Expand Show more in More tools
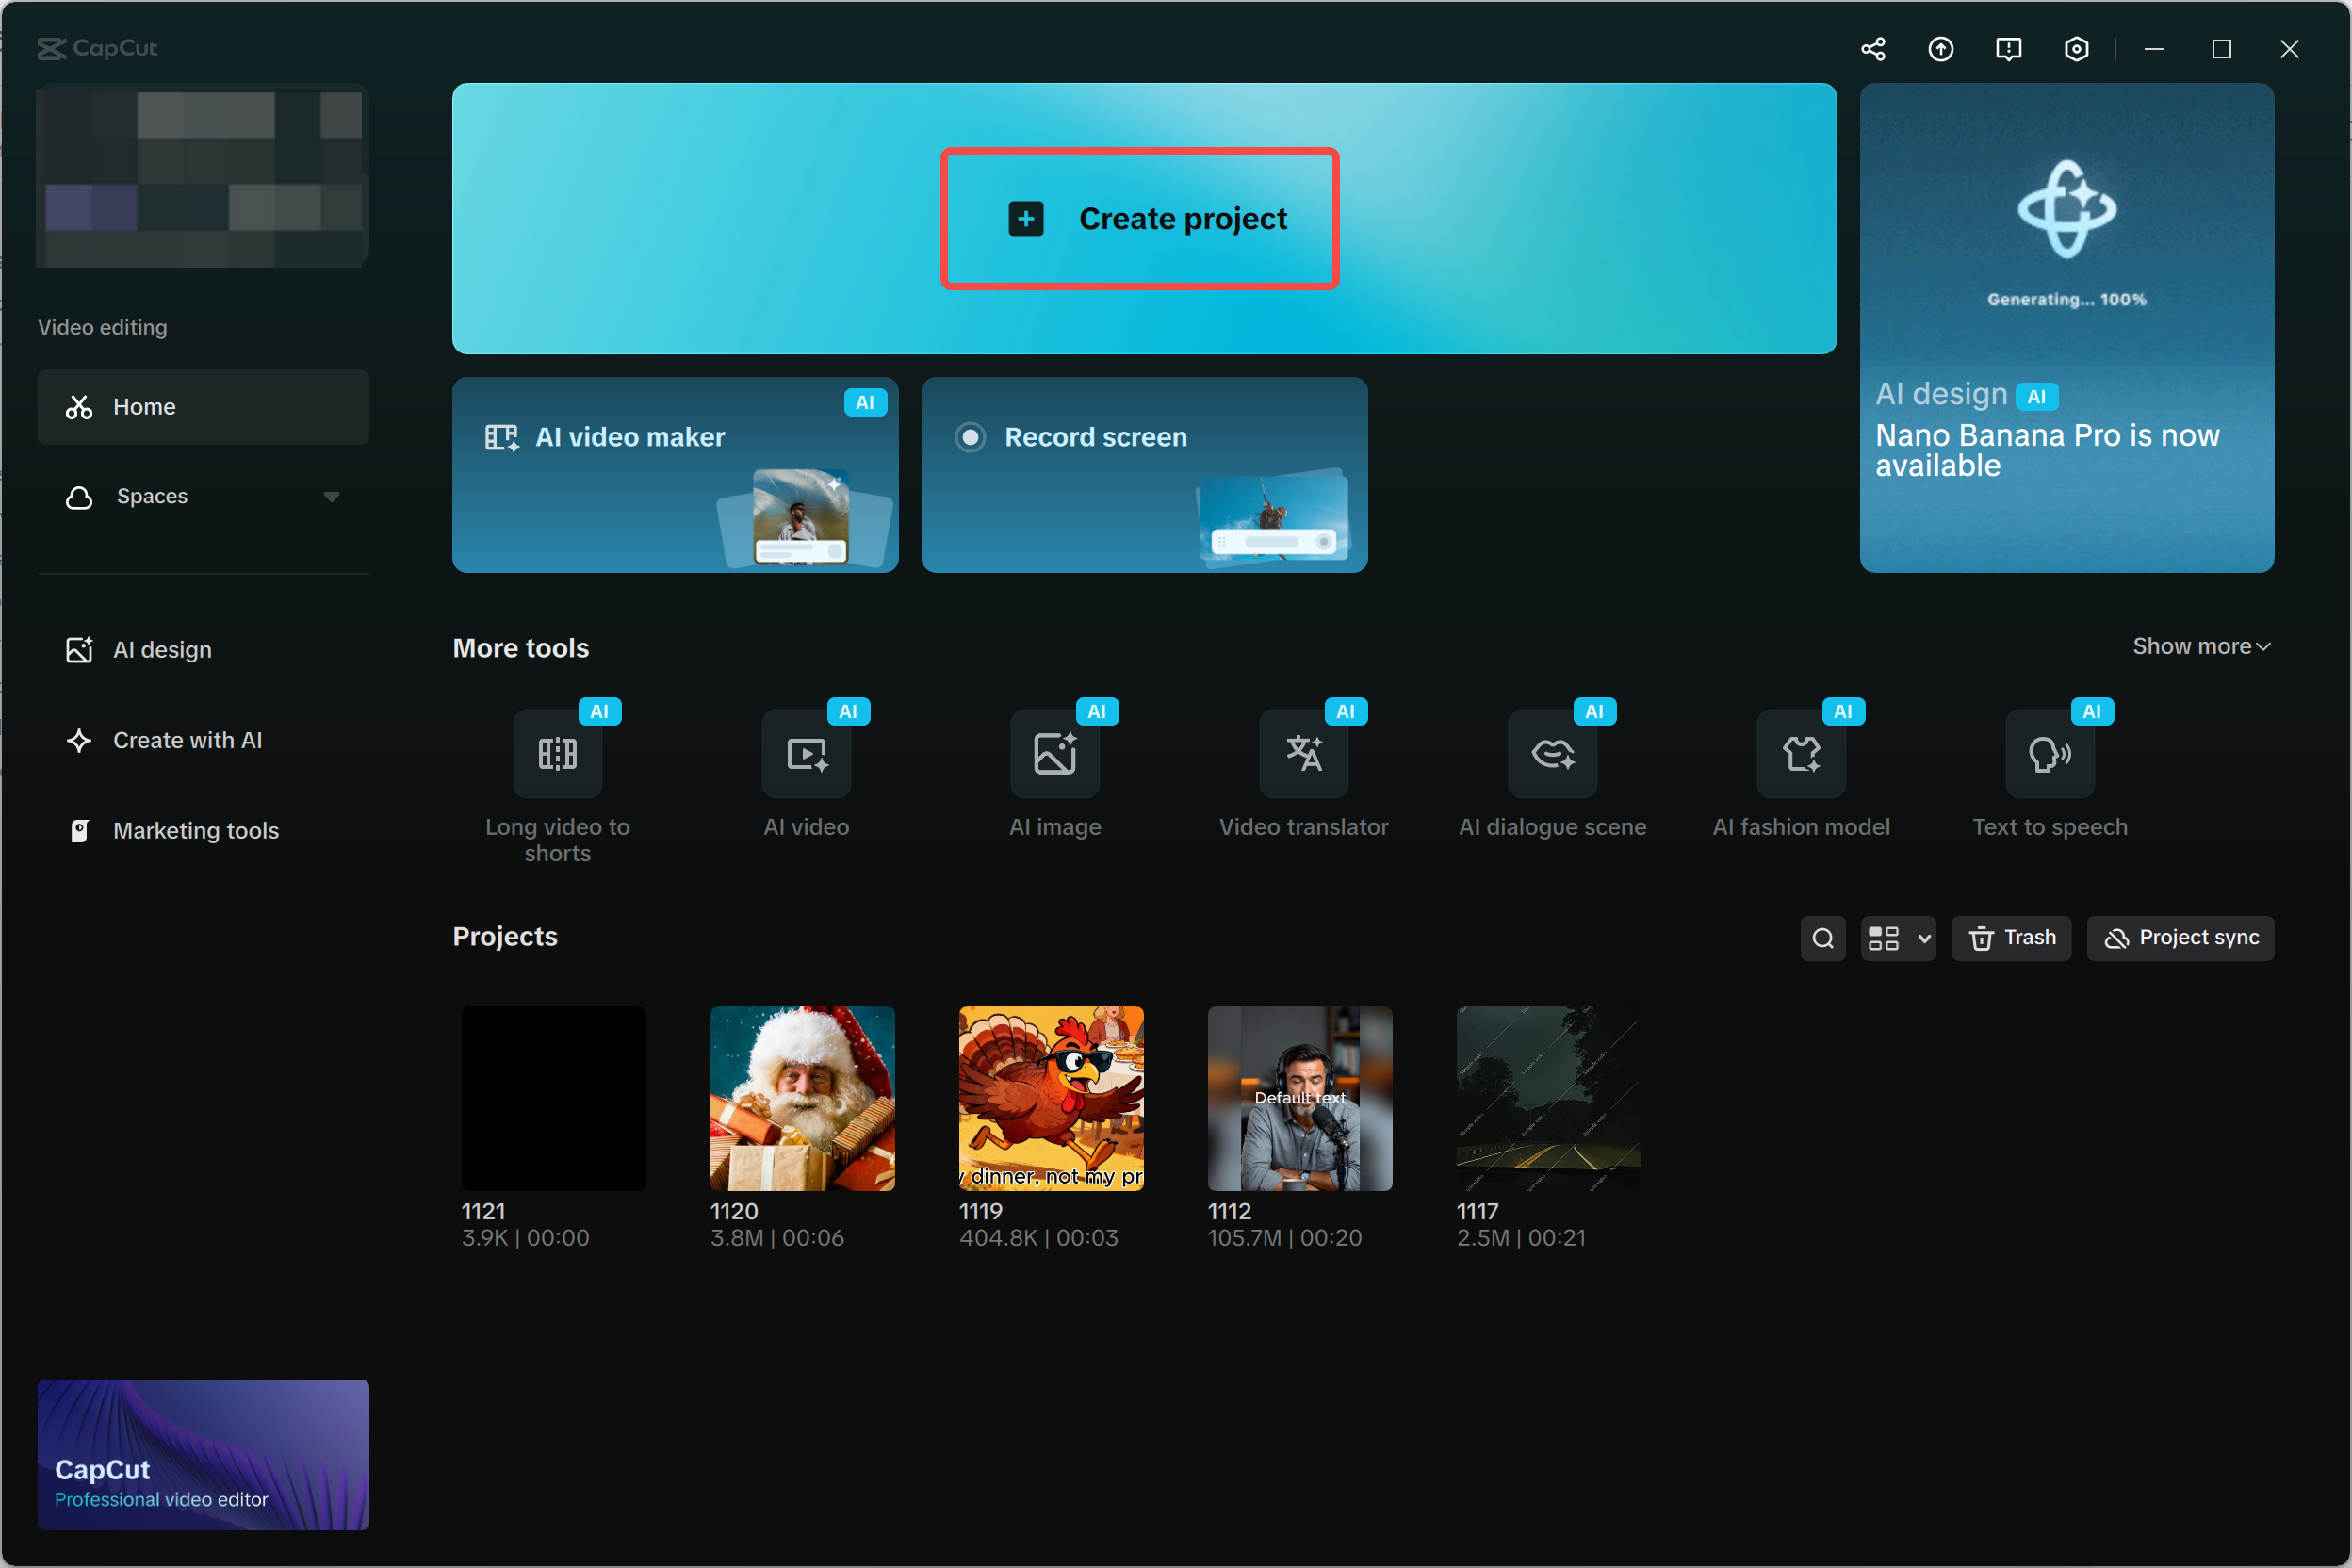This screenshot has height=1568, width=2352. (2201, 646)
